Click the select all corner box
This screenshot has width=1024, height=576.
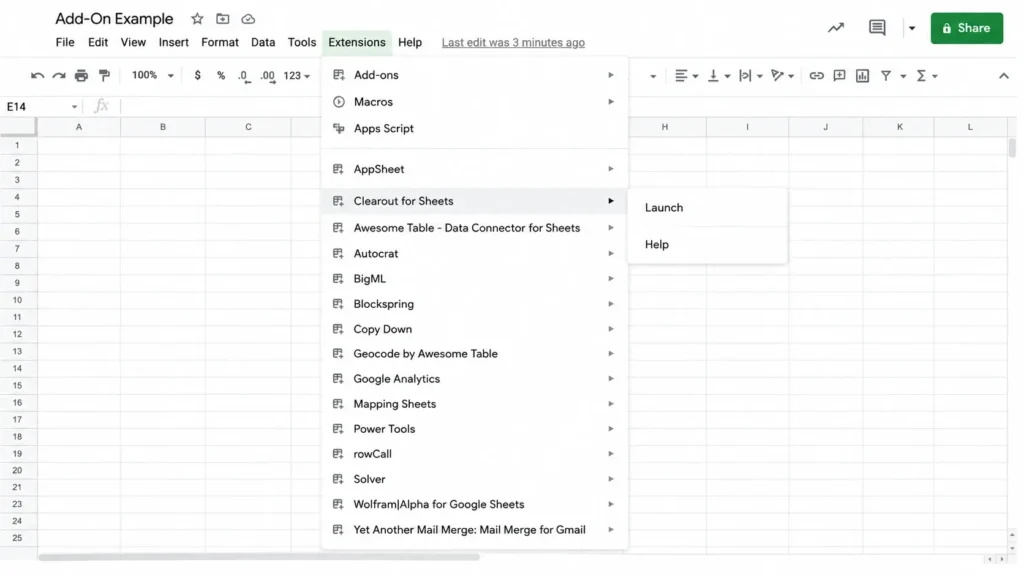pyautogui.click(x=18, y=127)
